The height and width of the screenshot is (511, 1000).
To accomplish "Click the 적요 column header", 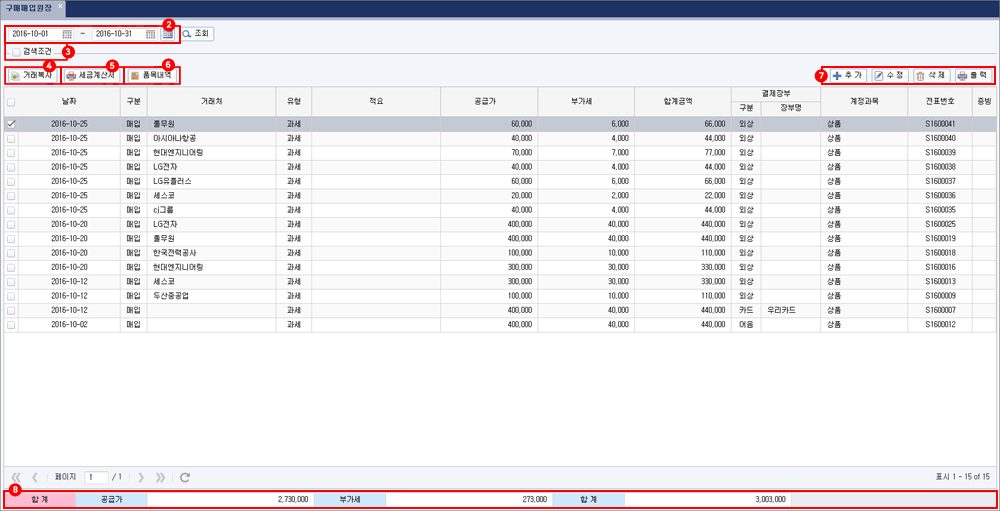I will pyautogui.click(x=376, y=101).
